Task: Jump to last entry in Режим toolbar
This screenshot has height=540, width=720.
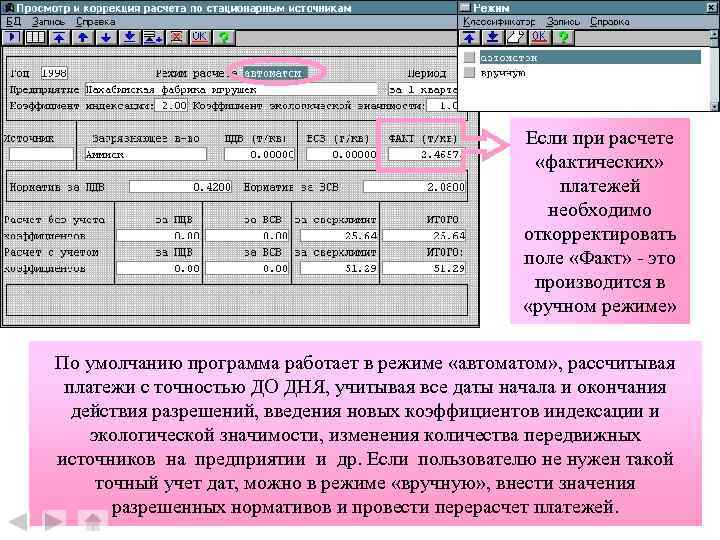Action: coord(492,37)
